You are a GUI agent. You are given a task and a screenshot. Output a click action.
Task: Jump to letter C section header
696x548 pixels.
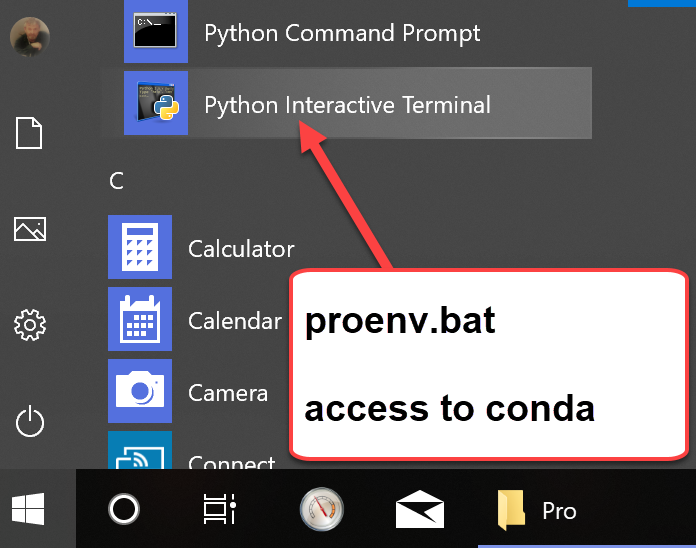[x=116, y=181]
